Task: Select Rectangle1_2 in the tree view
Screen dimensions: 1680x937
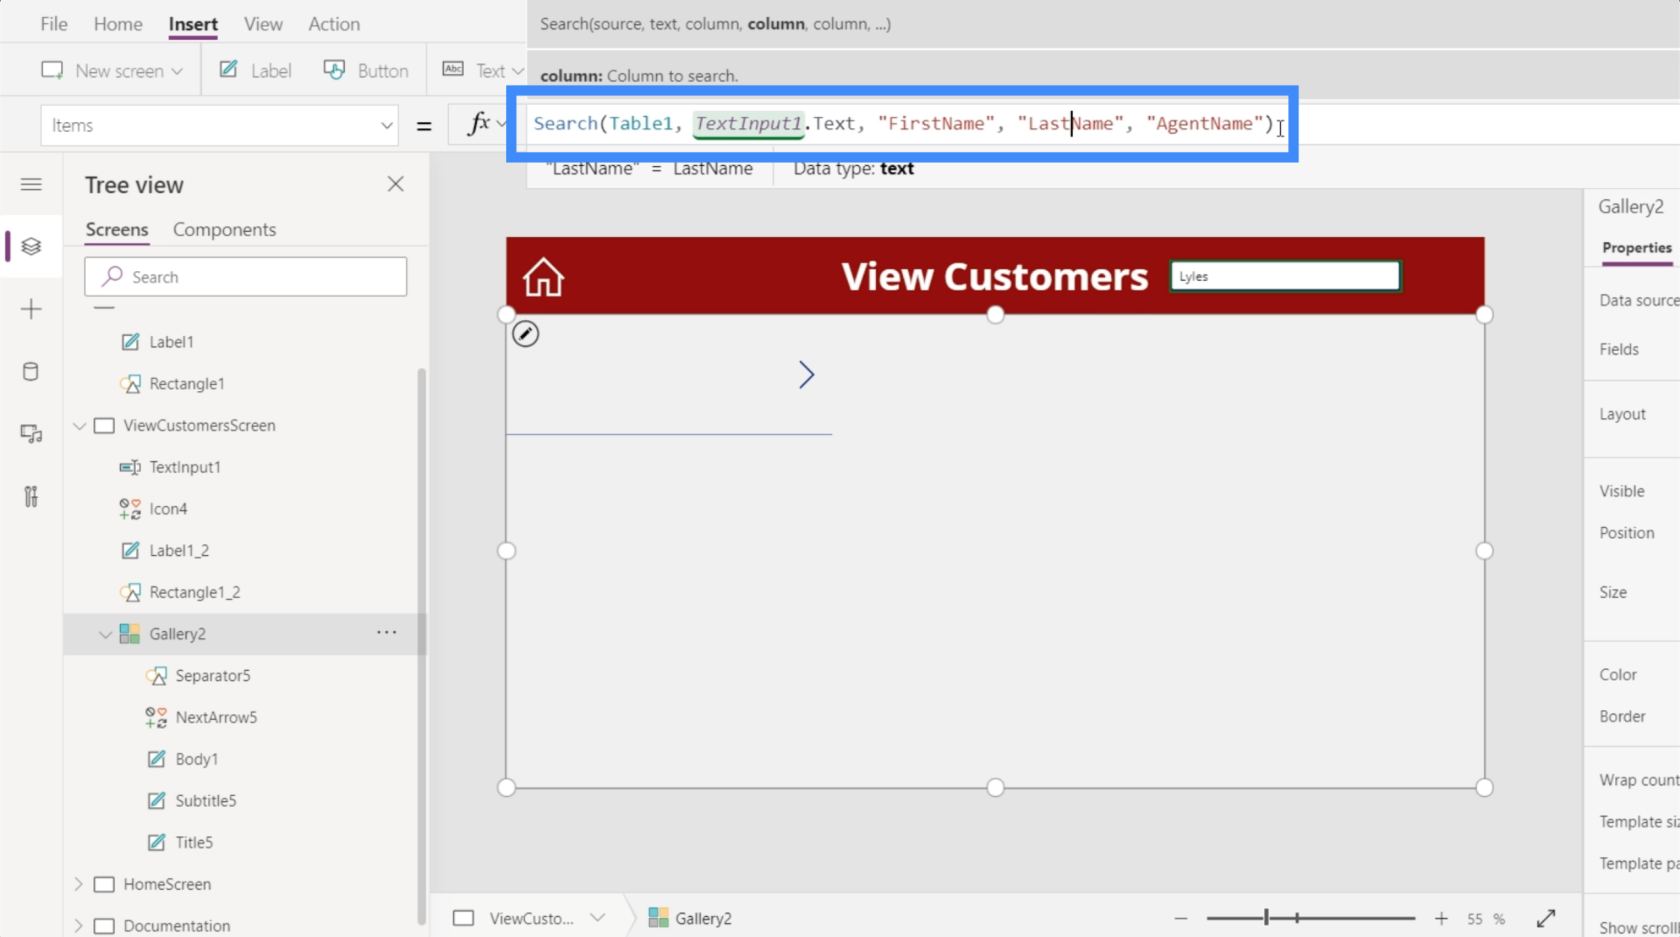Action: 194,592
